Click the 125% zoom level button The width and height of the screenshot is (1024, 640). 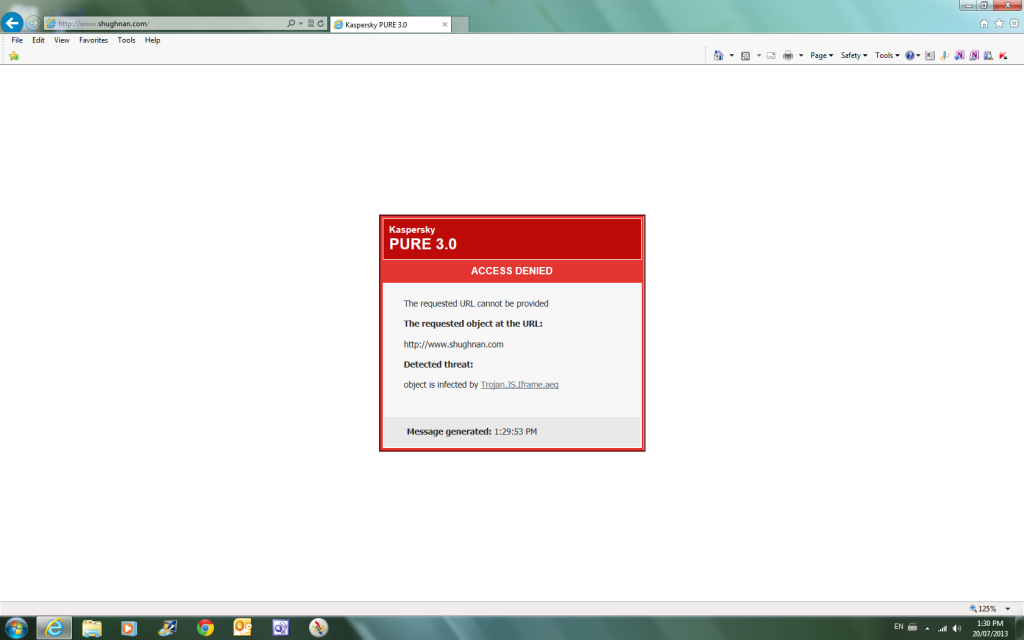tap(983, 609)
